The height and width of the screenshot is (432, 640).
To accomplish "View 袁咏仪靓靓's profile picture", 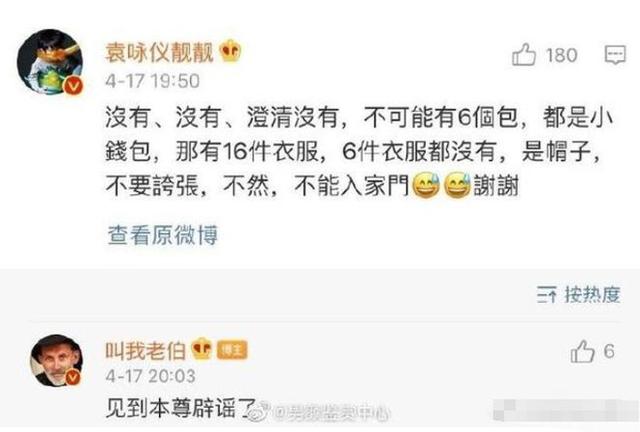I will 50,62.
